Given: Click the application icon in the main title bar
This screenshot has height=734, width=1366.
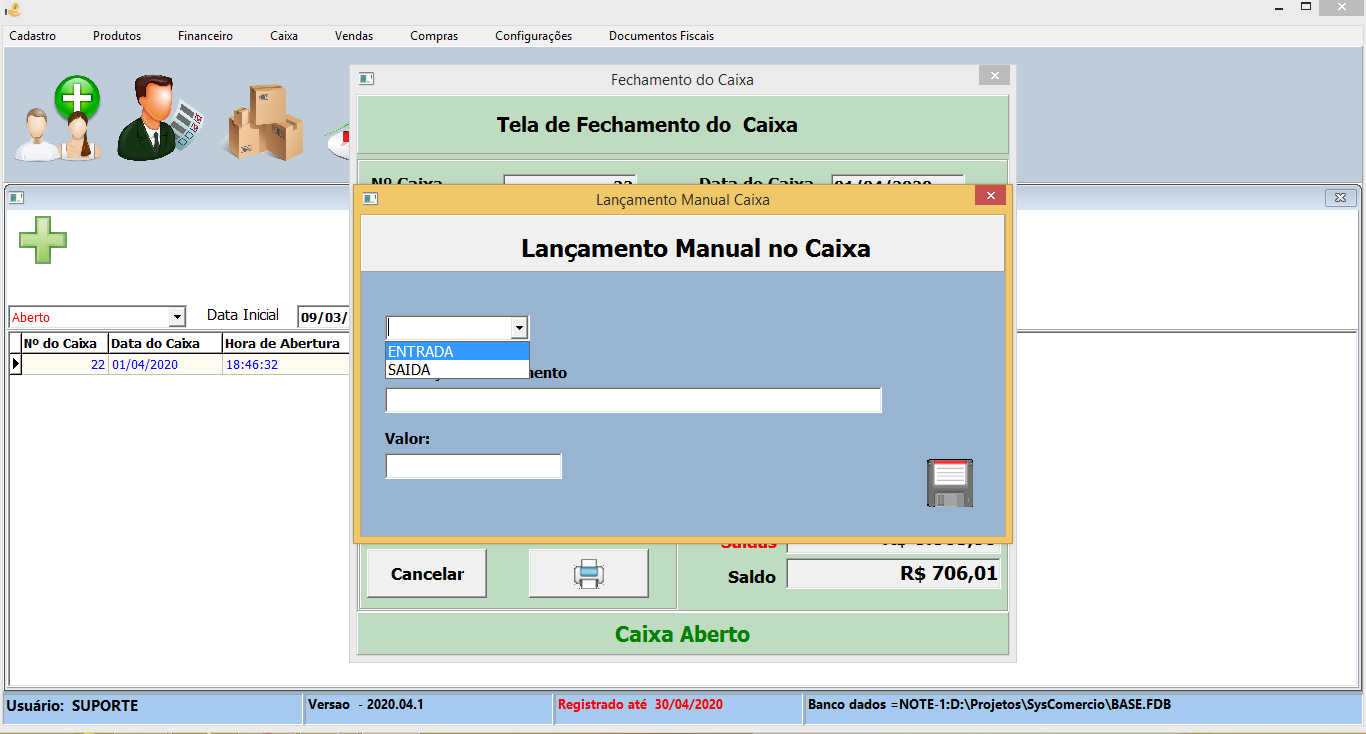Looking at the screenshot, I should tap(10, 11).
